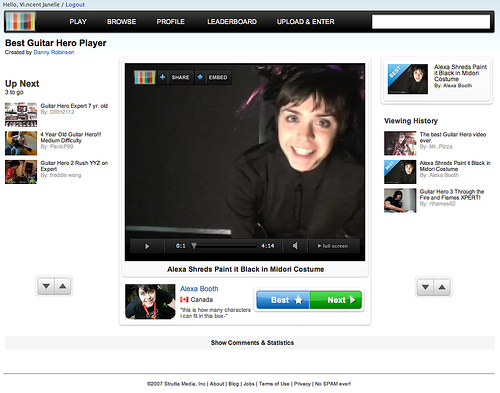Screen dimensions: 500x393
Task: Open top-right Best video thumbnail
Action: point(408,79)
